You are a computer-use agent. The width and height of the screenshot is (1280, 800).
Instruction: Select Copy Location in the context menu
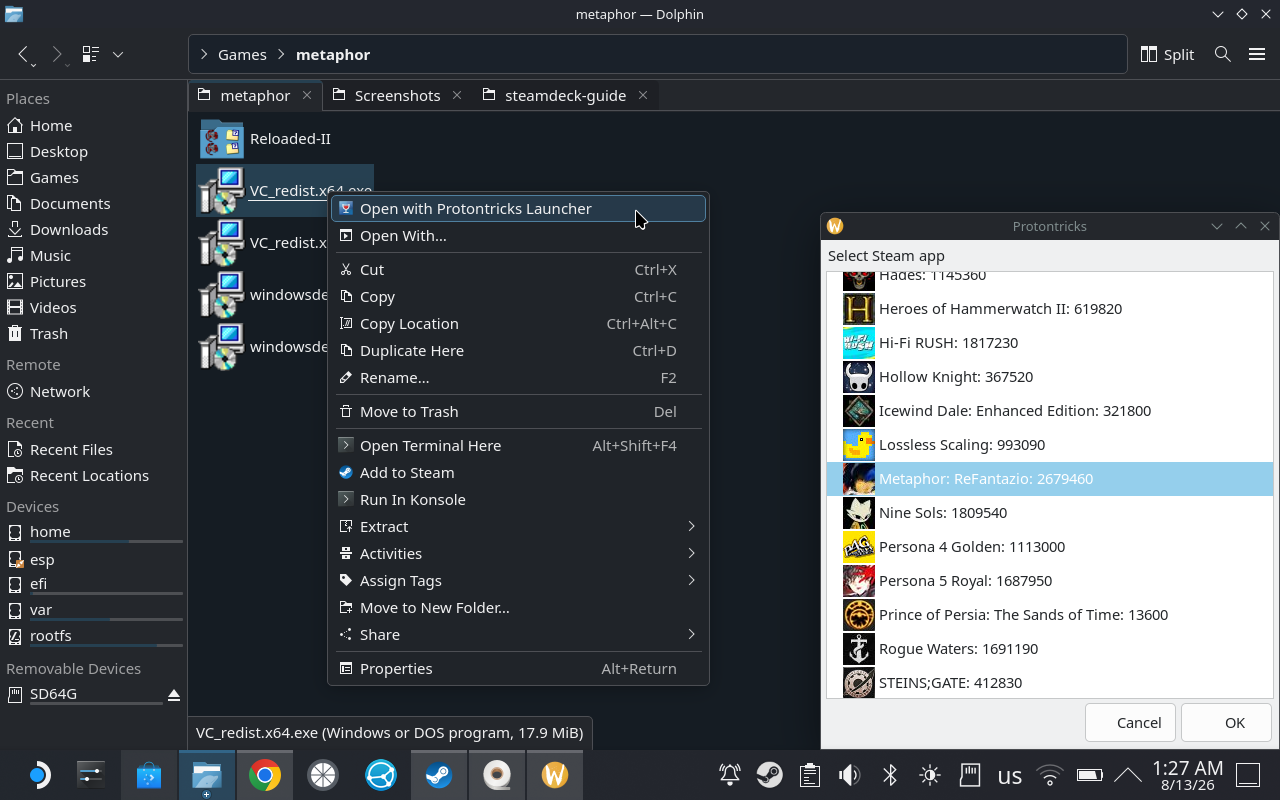point(519,323)
